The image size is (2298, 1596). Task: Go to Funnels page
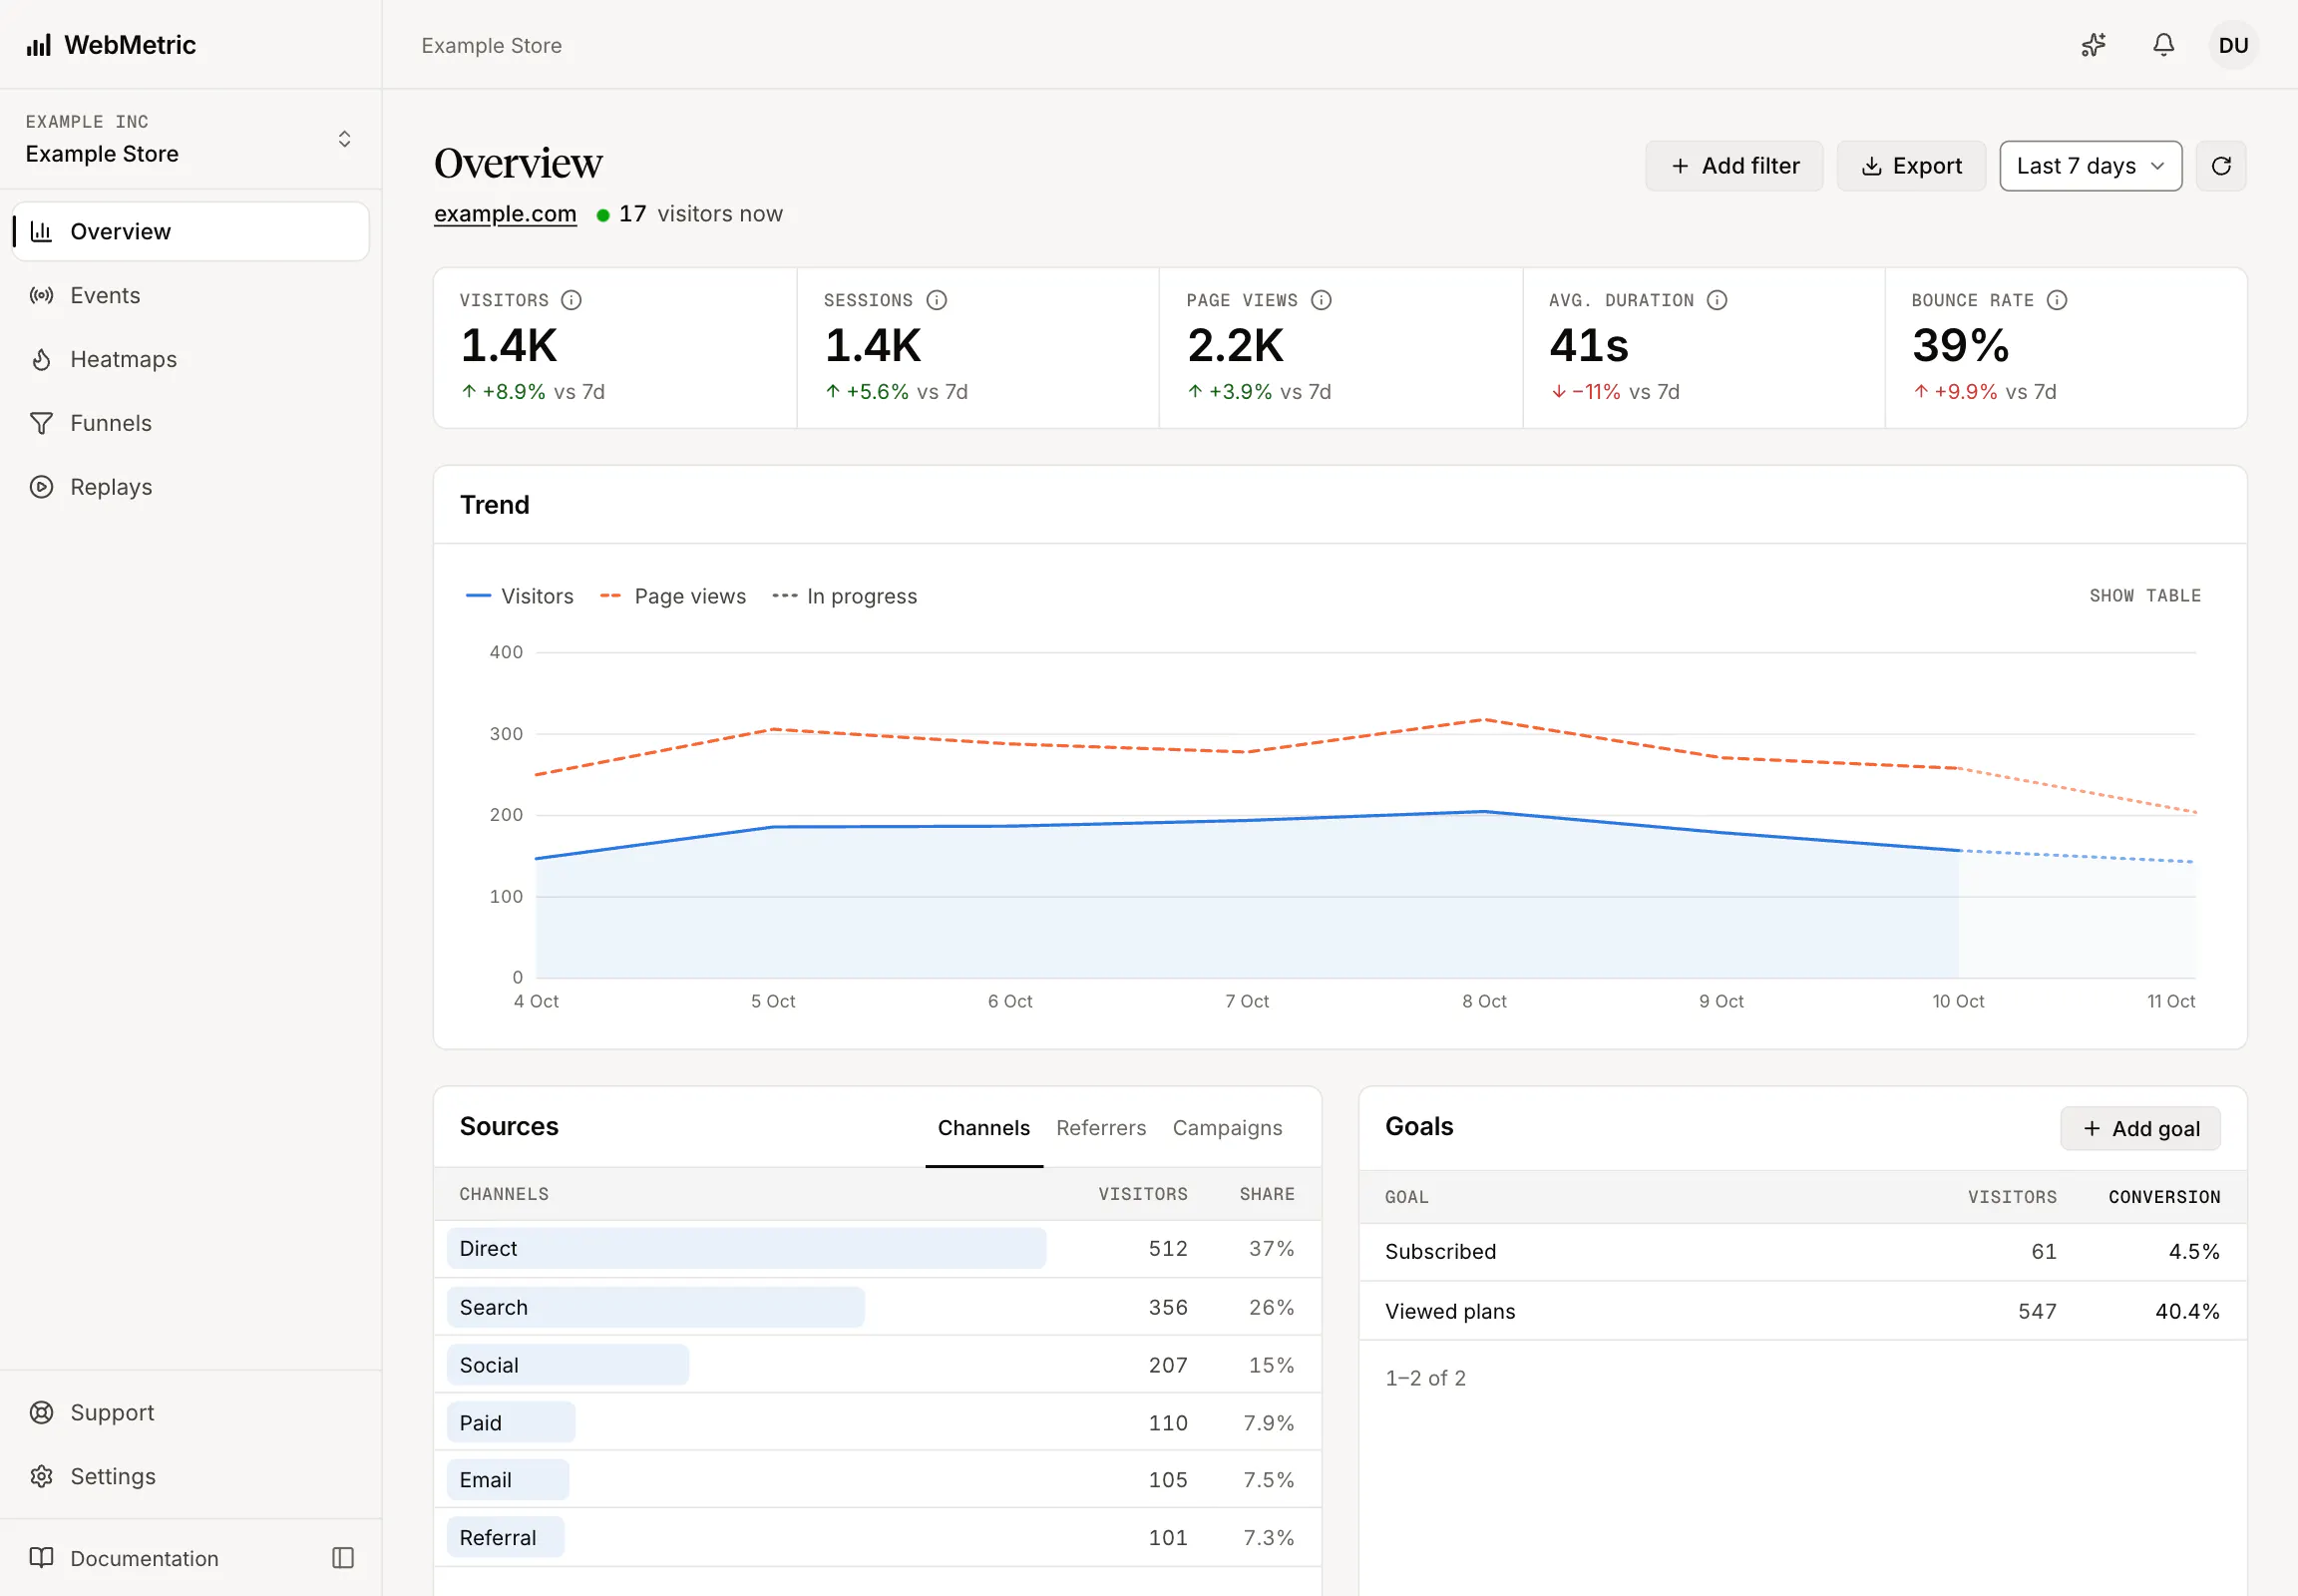tap(191, 423)
